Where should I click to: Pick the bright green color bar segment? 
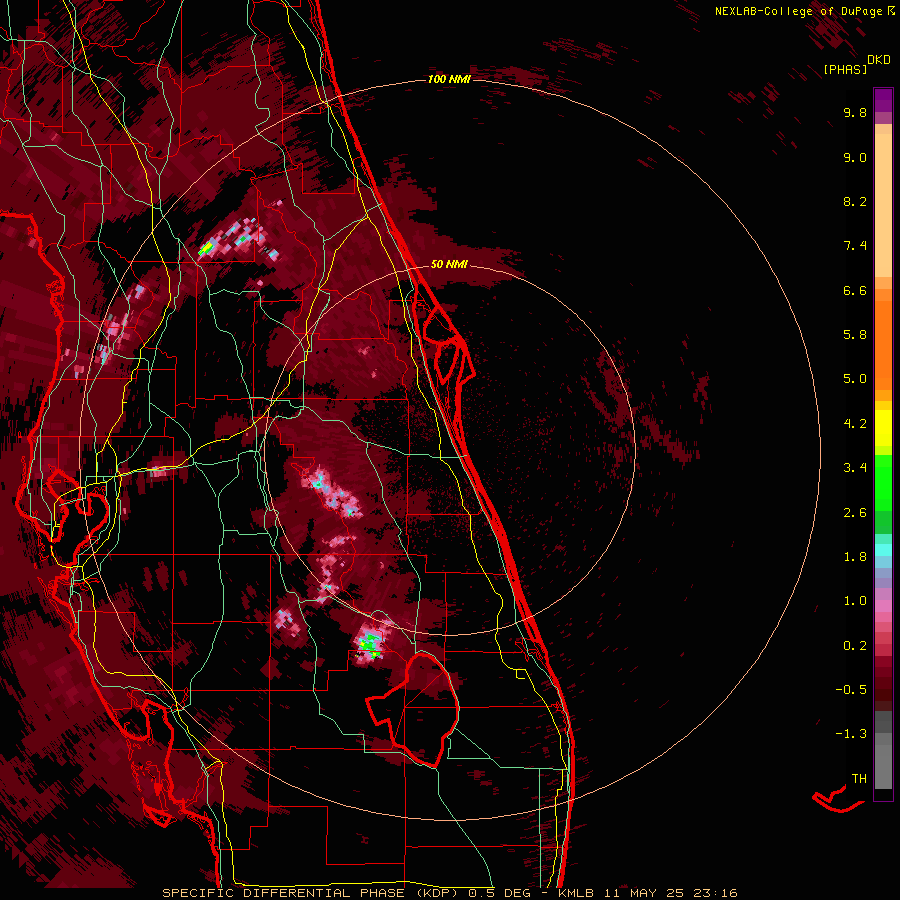(883, 483)
